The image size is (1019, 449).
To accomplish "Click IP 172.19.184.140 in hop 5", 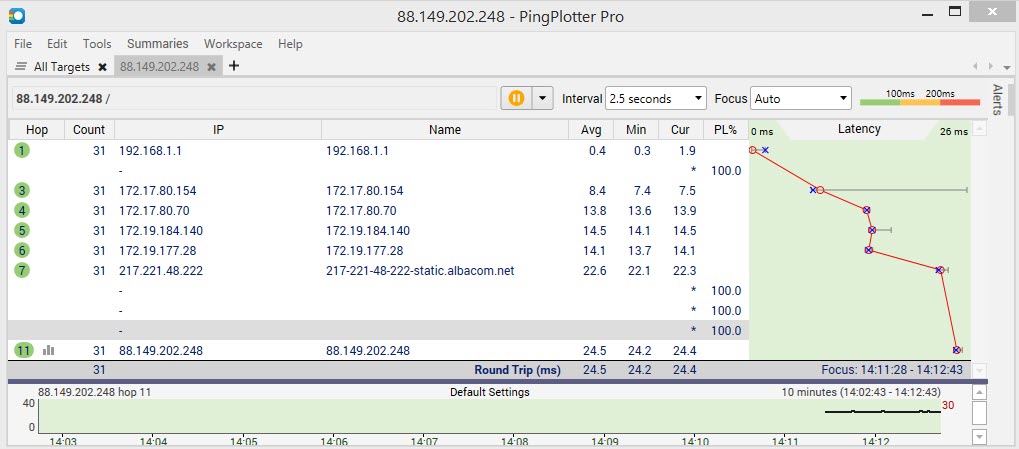I will 161,231.
